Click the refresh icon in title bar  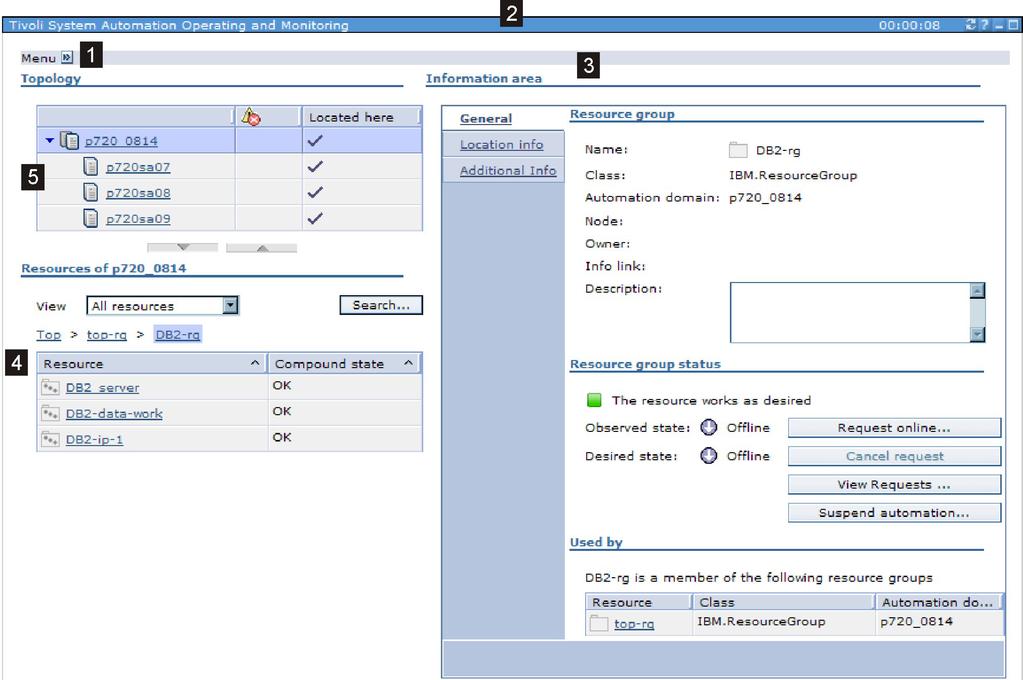(971, 25)
